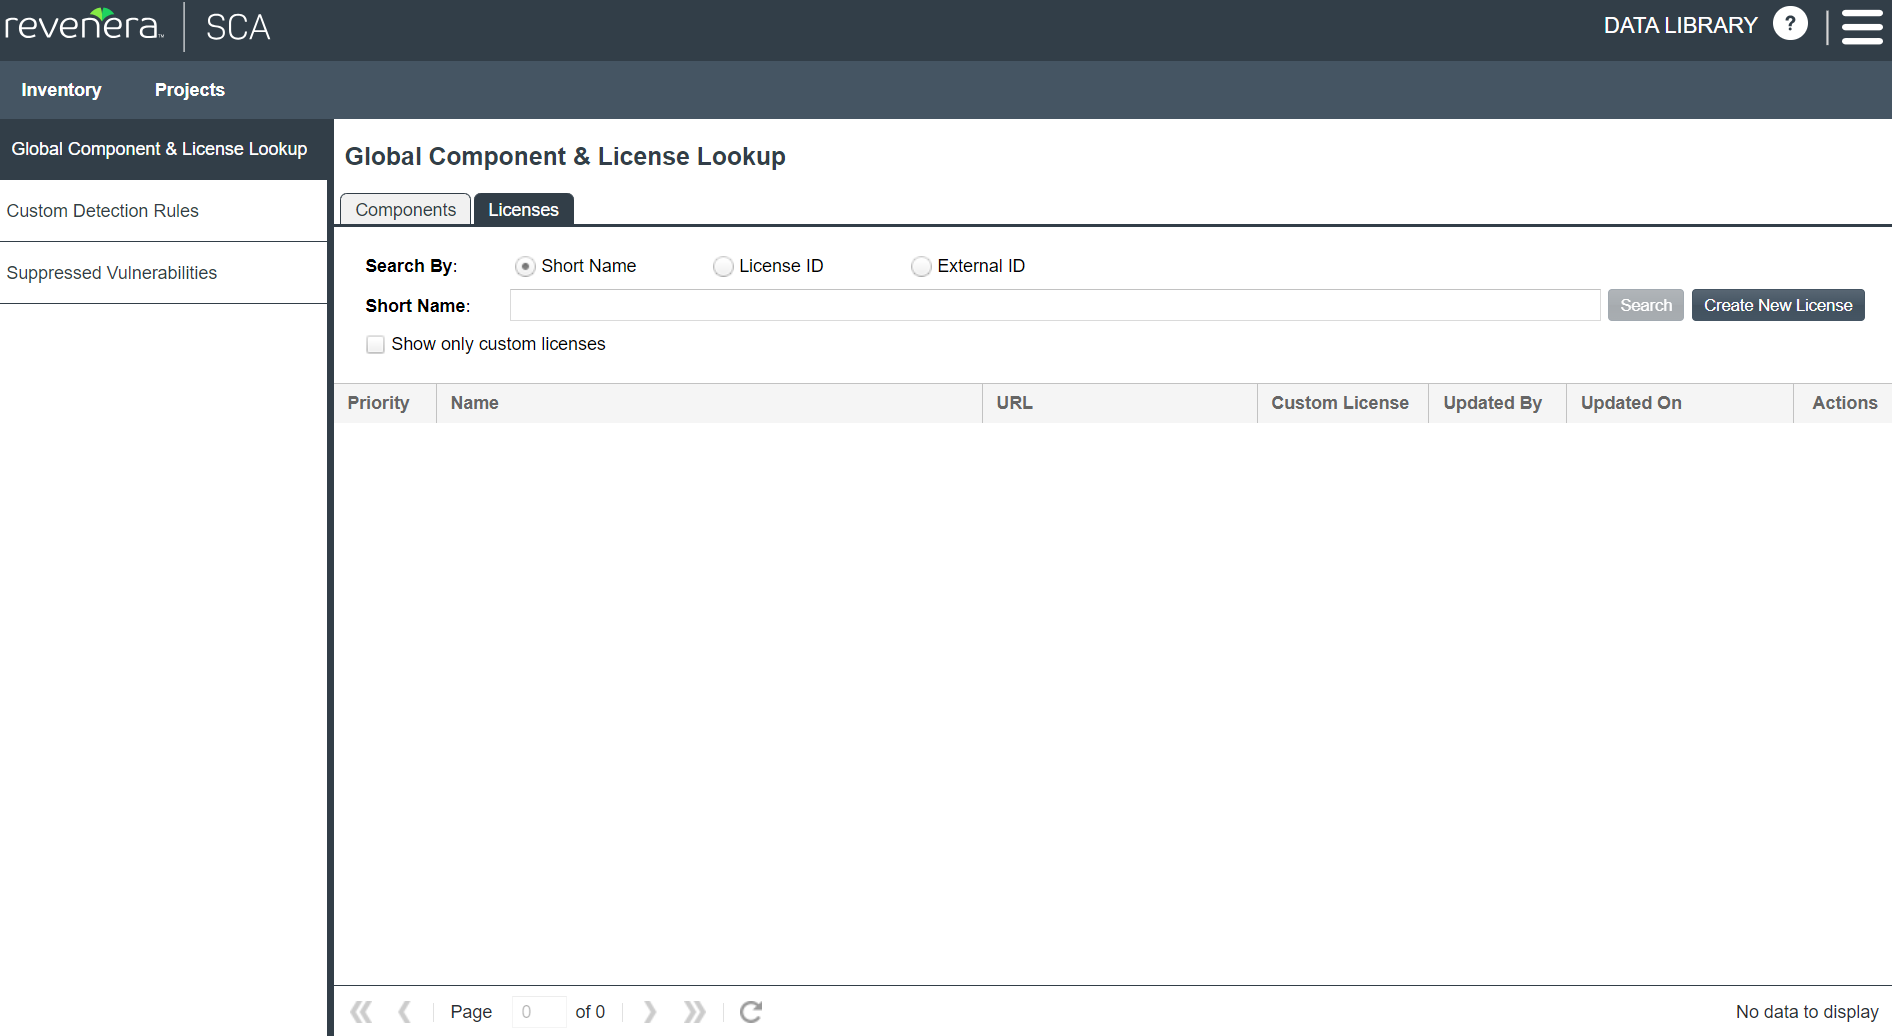This screenshot has width=1892, height=1036.
Task: Open the Projects menu
Action: coord(189,90)
